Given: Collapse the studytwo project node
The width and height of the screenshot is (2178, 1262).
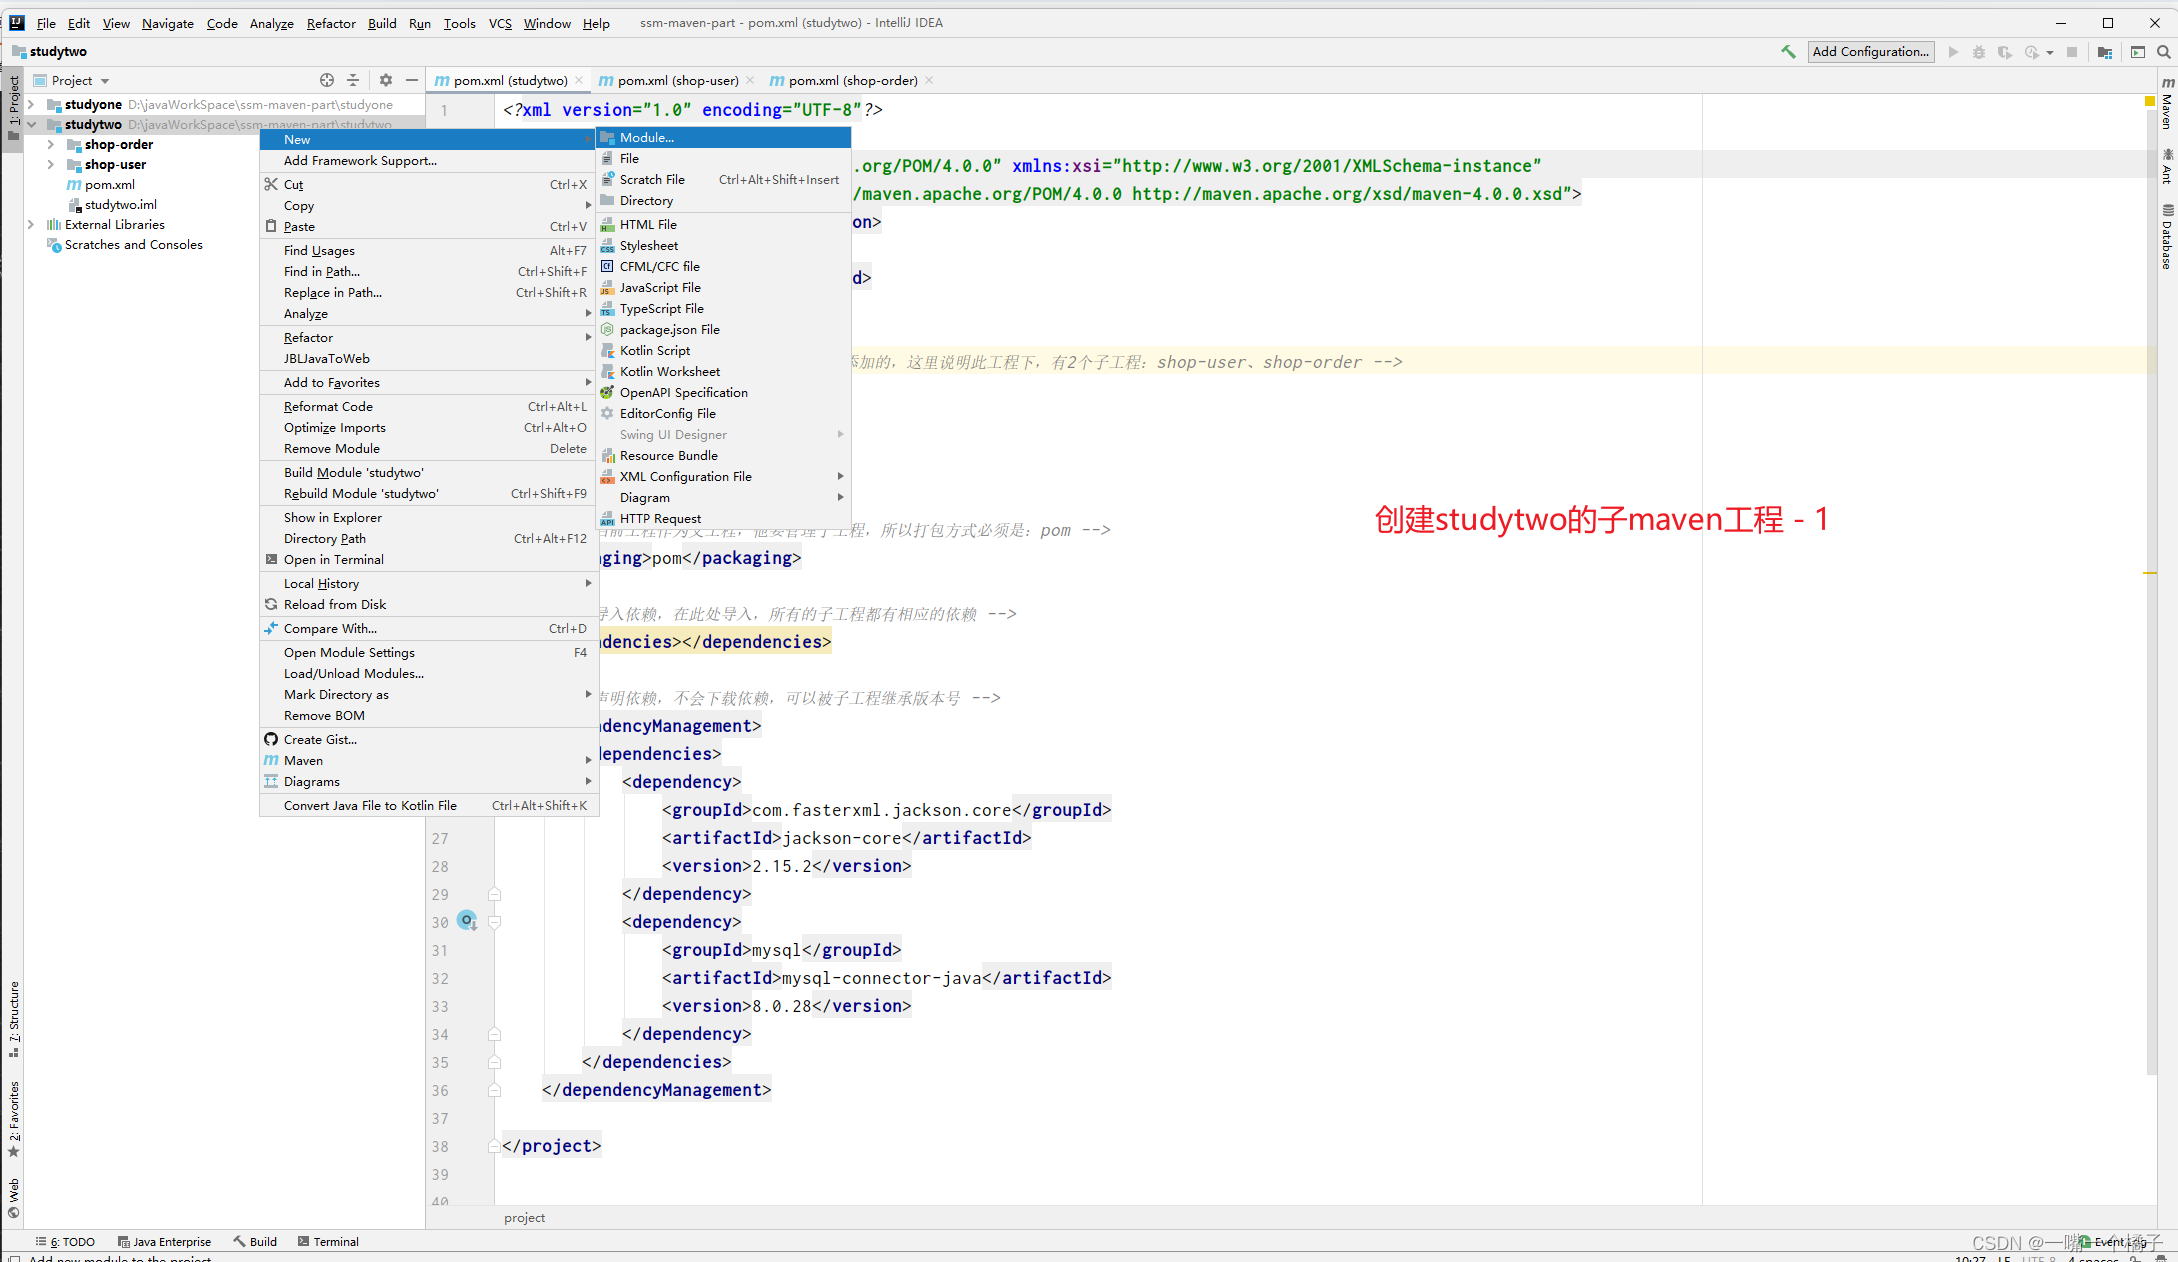Looking at the screenshot, I should [31, 124].
